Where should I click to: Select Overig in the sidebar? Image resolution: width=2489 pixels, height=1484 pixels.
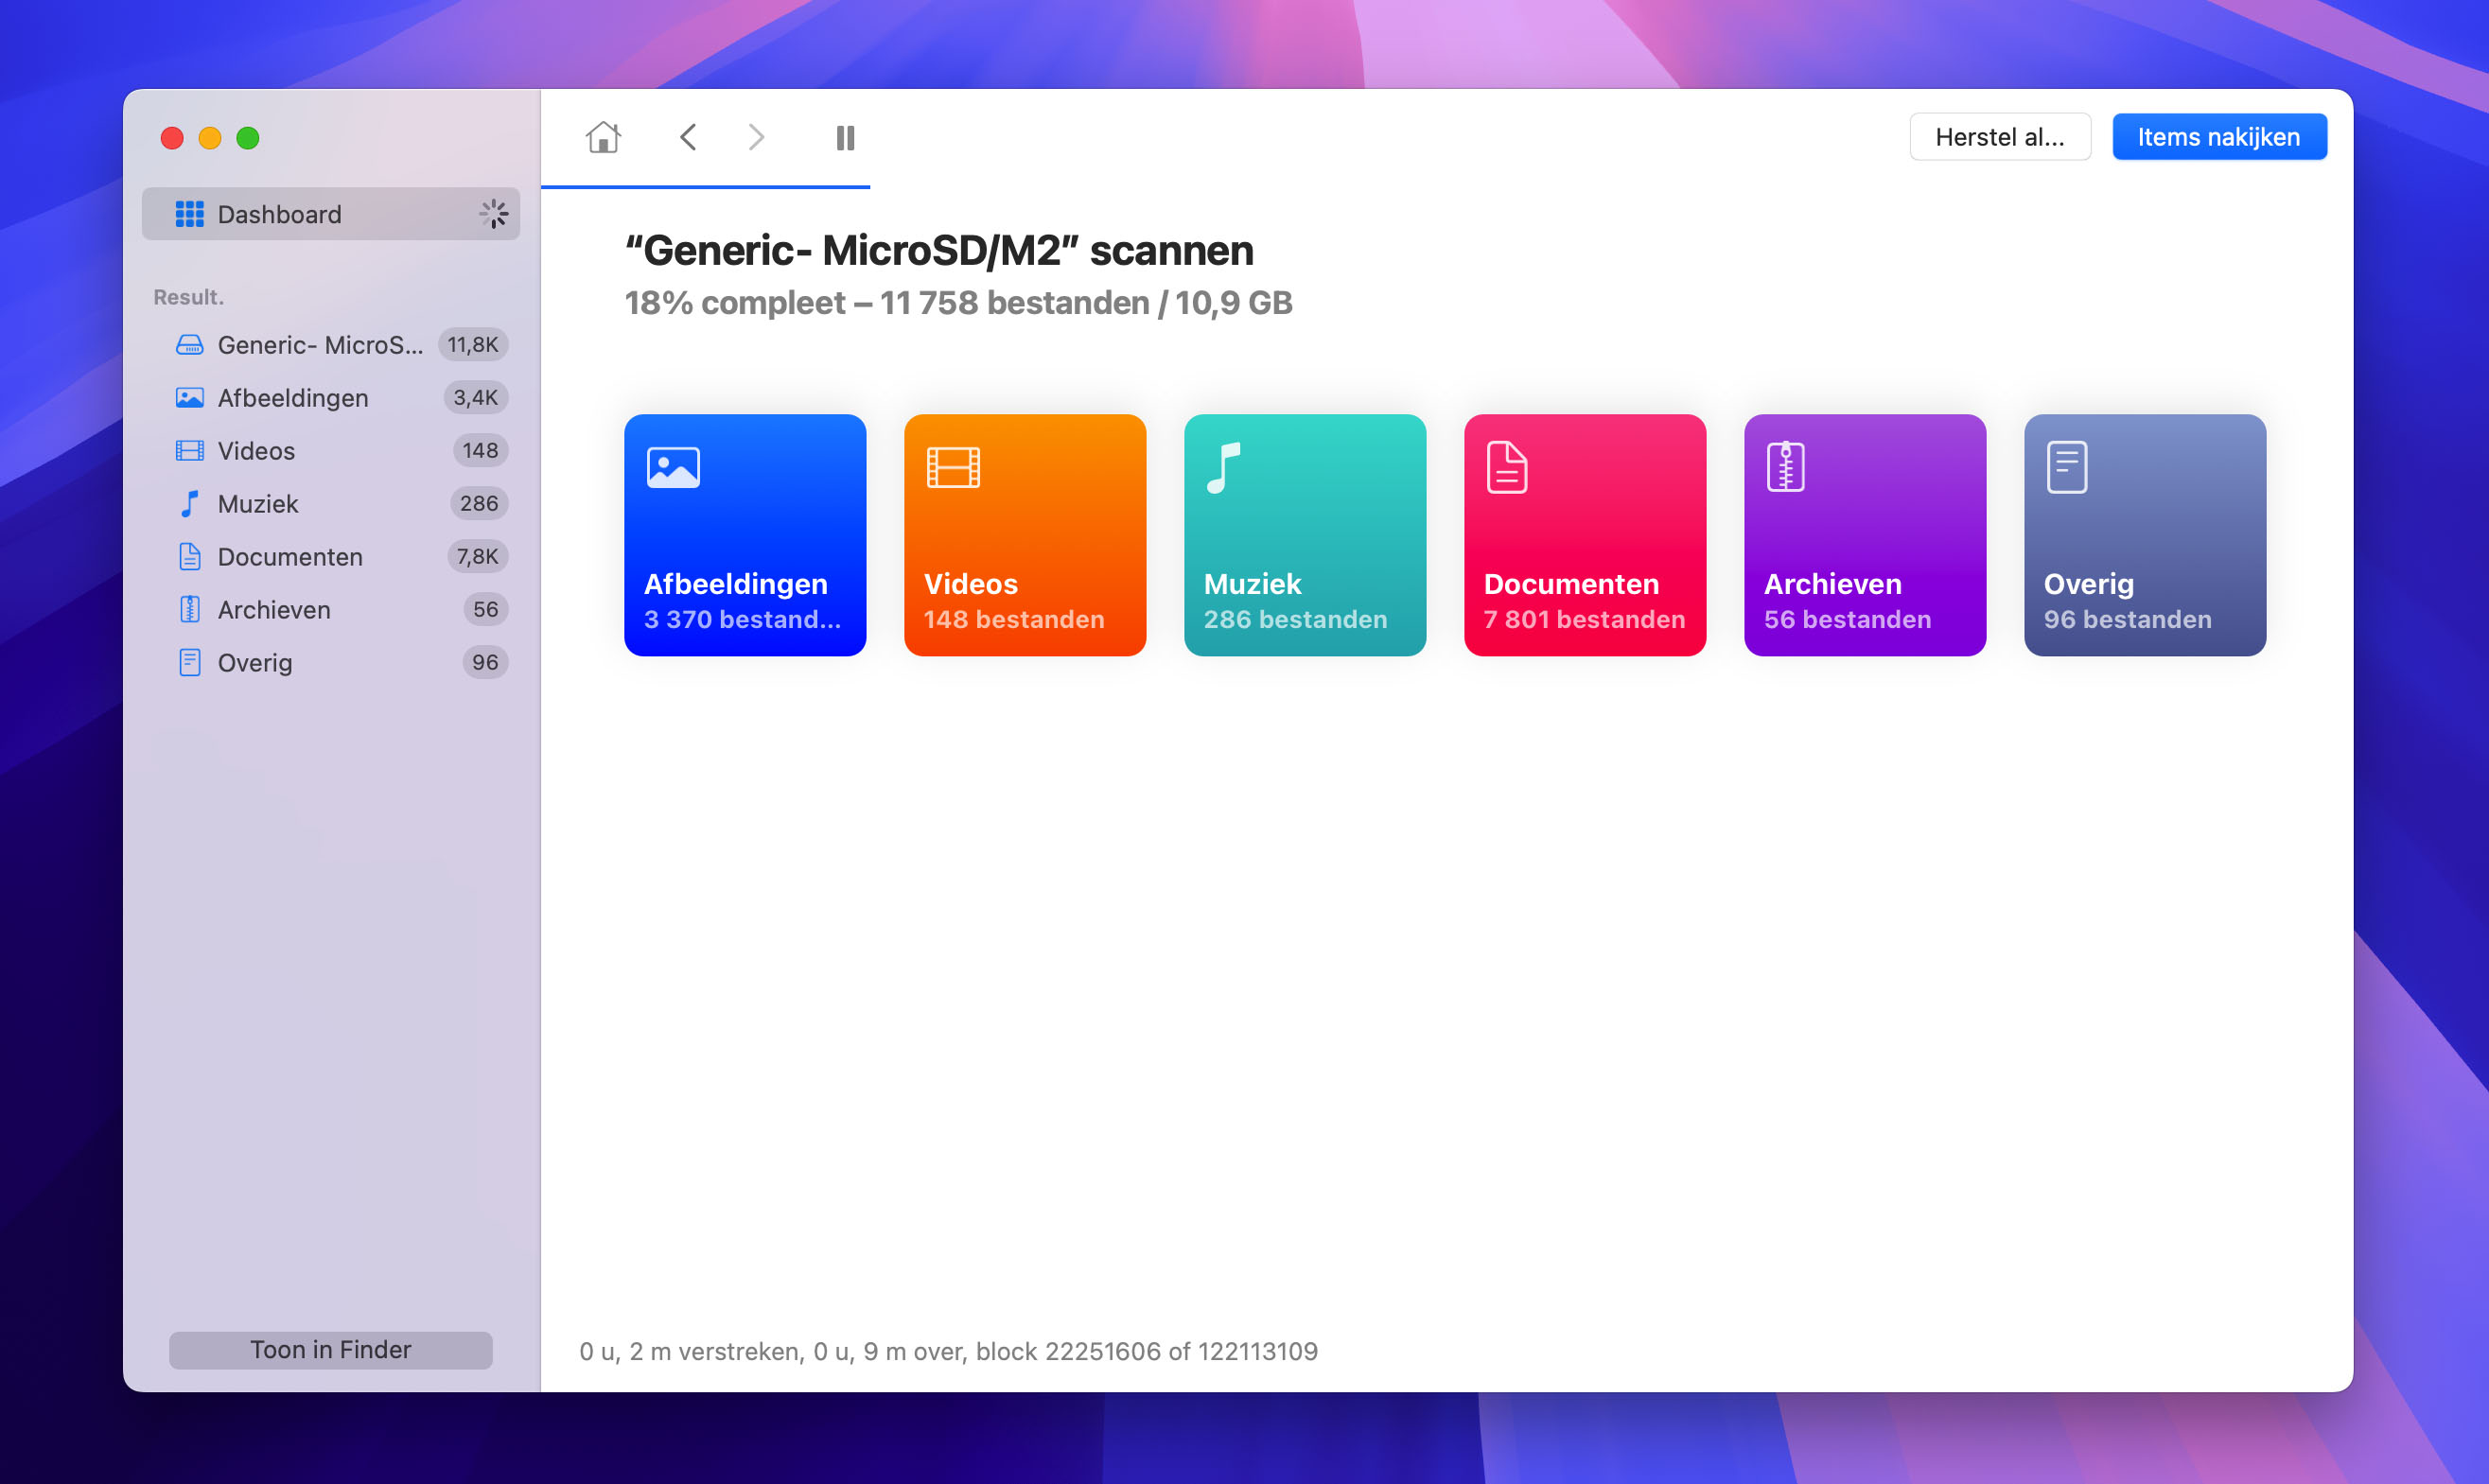(331, 663)
